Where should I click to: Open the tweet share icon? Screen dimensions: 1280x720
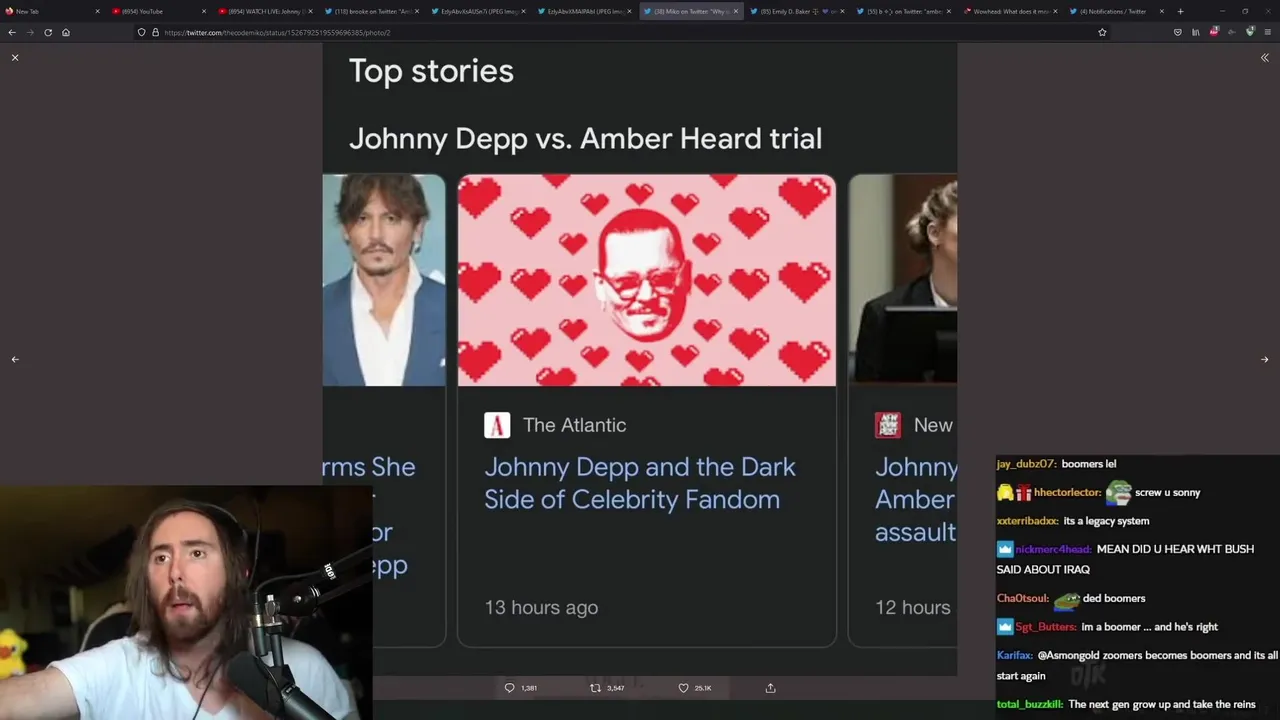pos(770,688)
